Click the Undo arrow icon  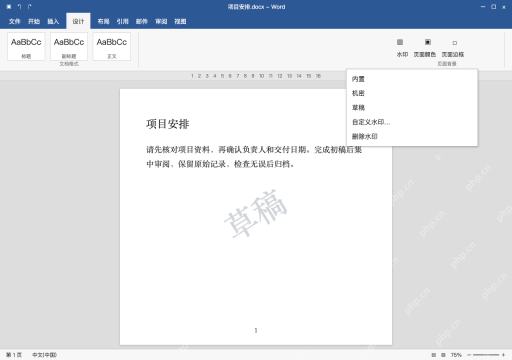19,7
